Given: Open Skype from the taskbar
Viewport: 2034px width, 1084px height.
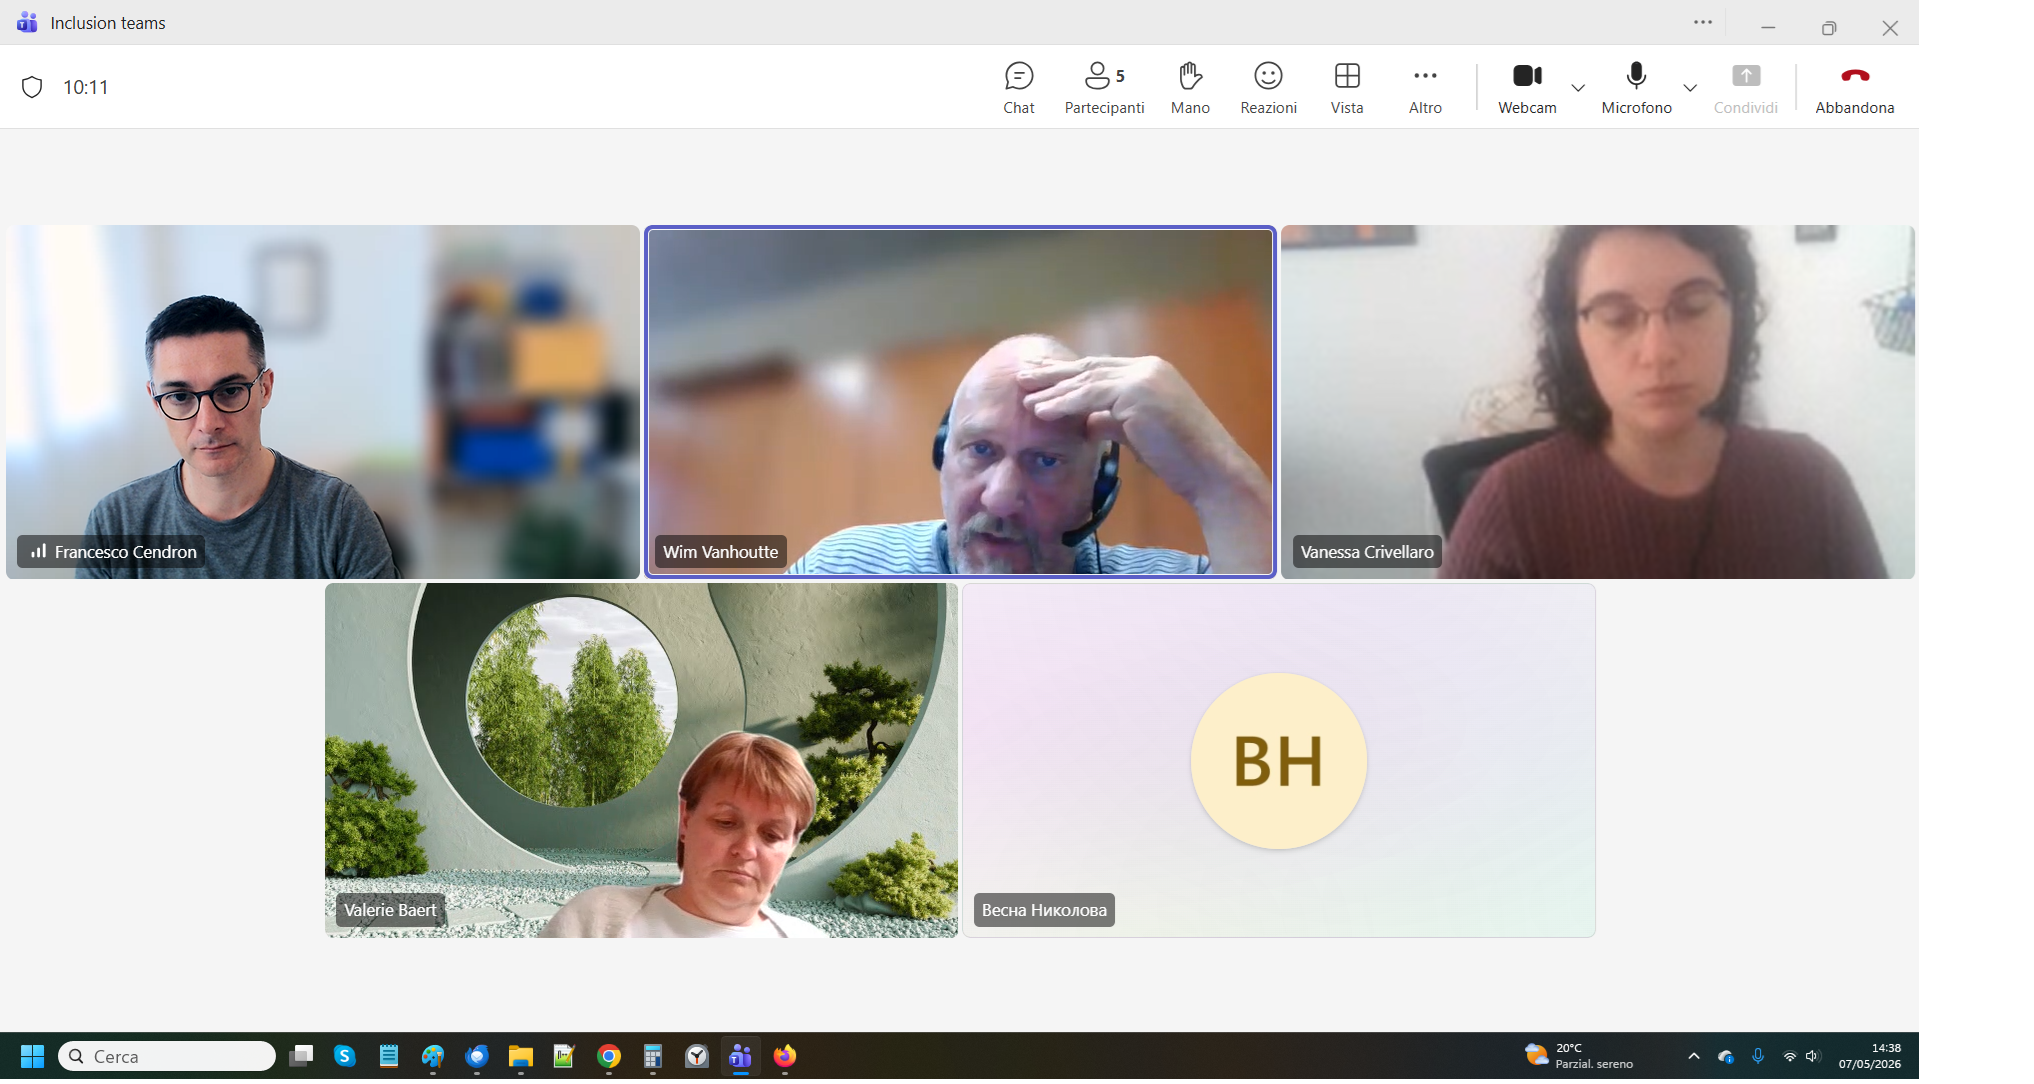Looking at the screenshot, I should [345, 1056].
